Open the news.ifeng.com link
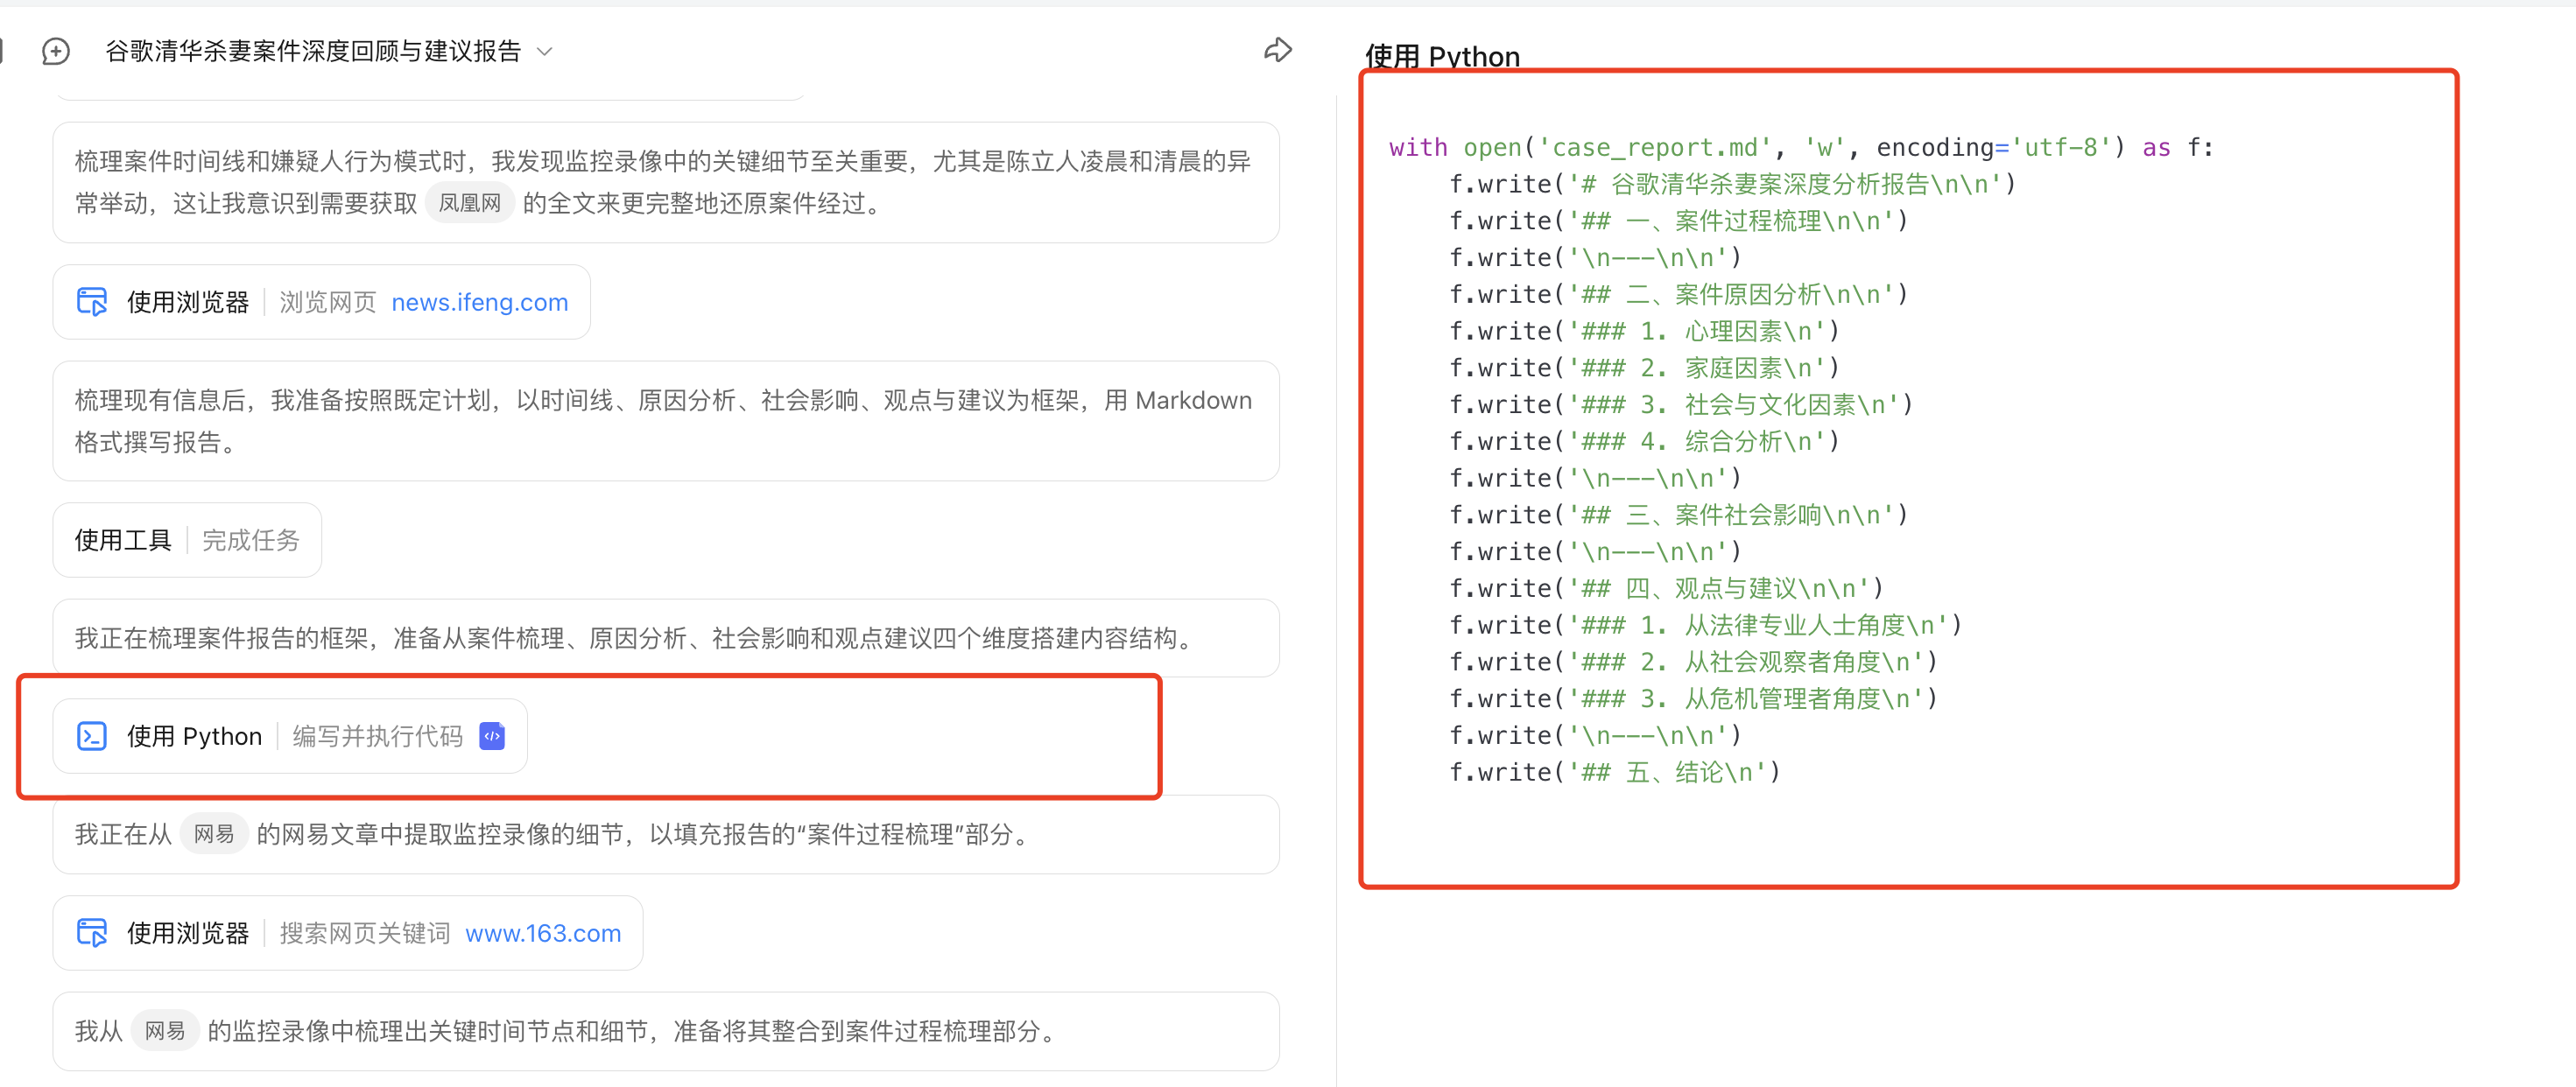The image size is (2576, 1087). coord(479,302)
